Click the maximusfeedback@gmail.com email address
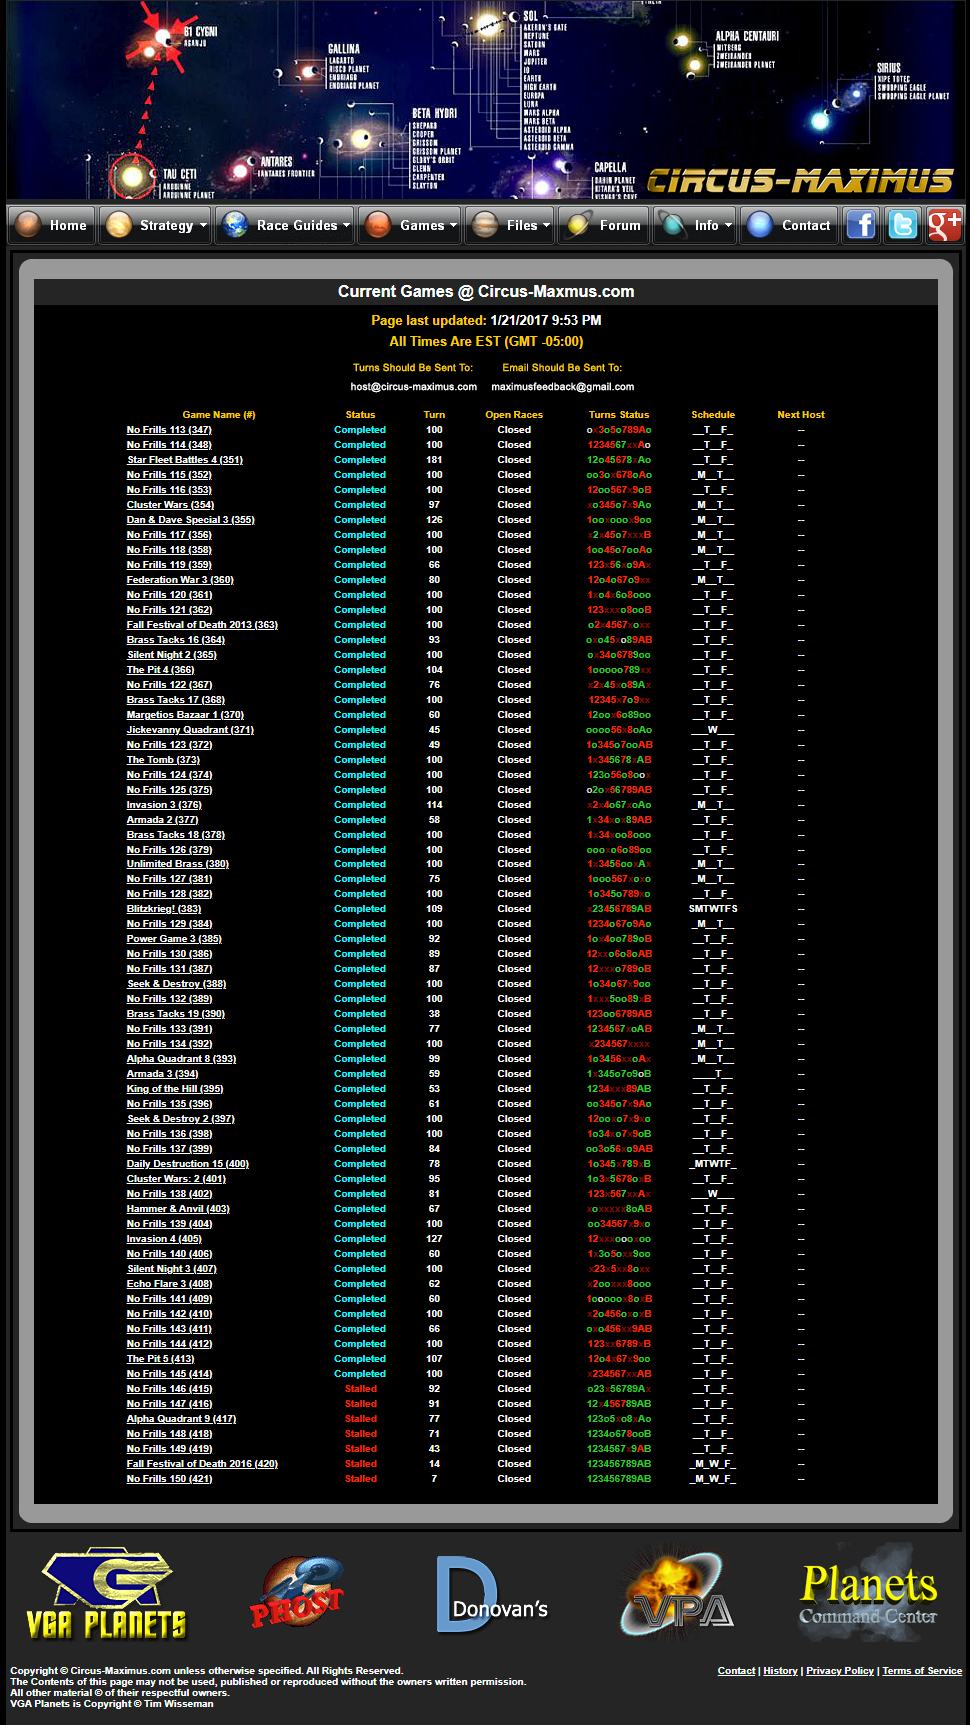Screen dimensions: 970x1725 (x=563, y=387)
